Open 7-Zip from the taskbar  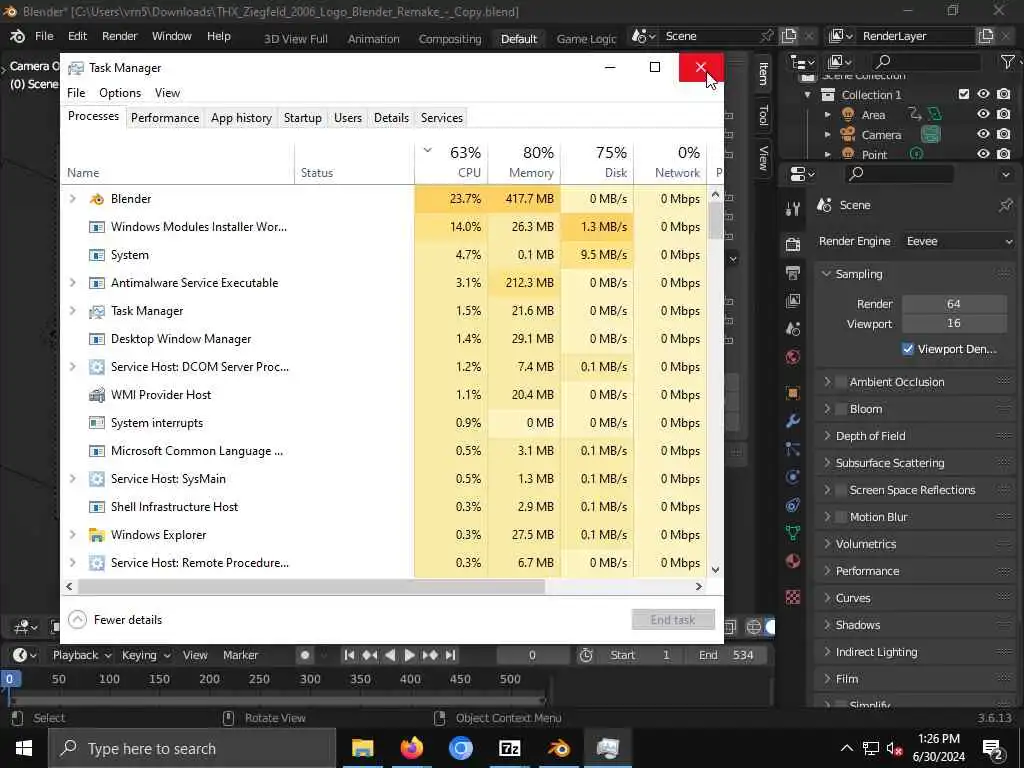click(x=509, y=748)
